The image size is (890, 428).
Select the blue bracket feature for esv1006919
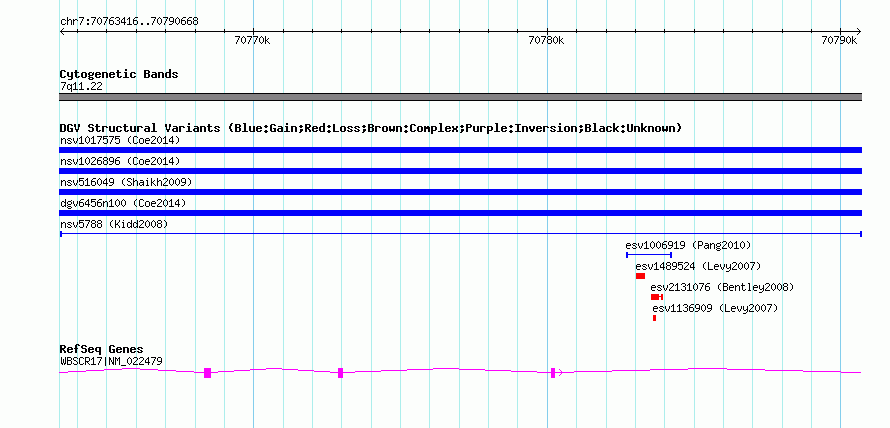pyautogui.click(x=649, y=255)
